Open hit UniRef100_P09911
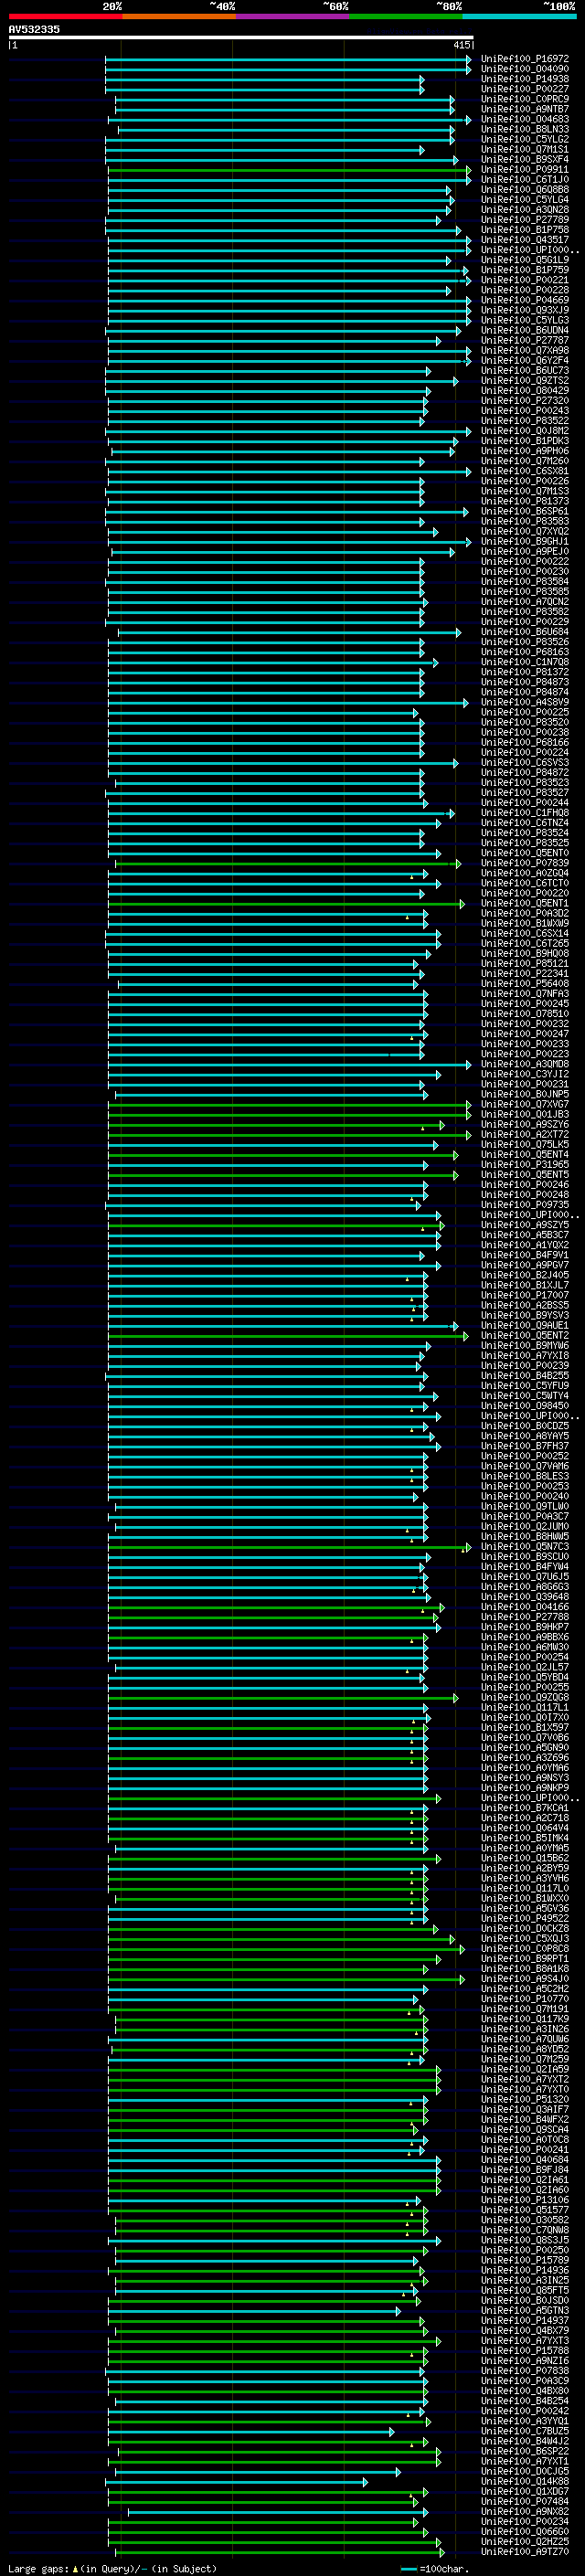The height and width of the screenshot is (2576, 585). point(525,169)
